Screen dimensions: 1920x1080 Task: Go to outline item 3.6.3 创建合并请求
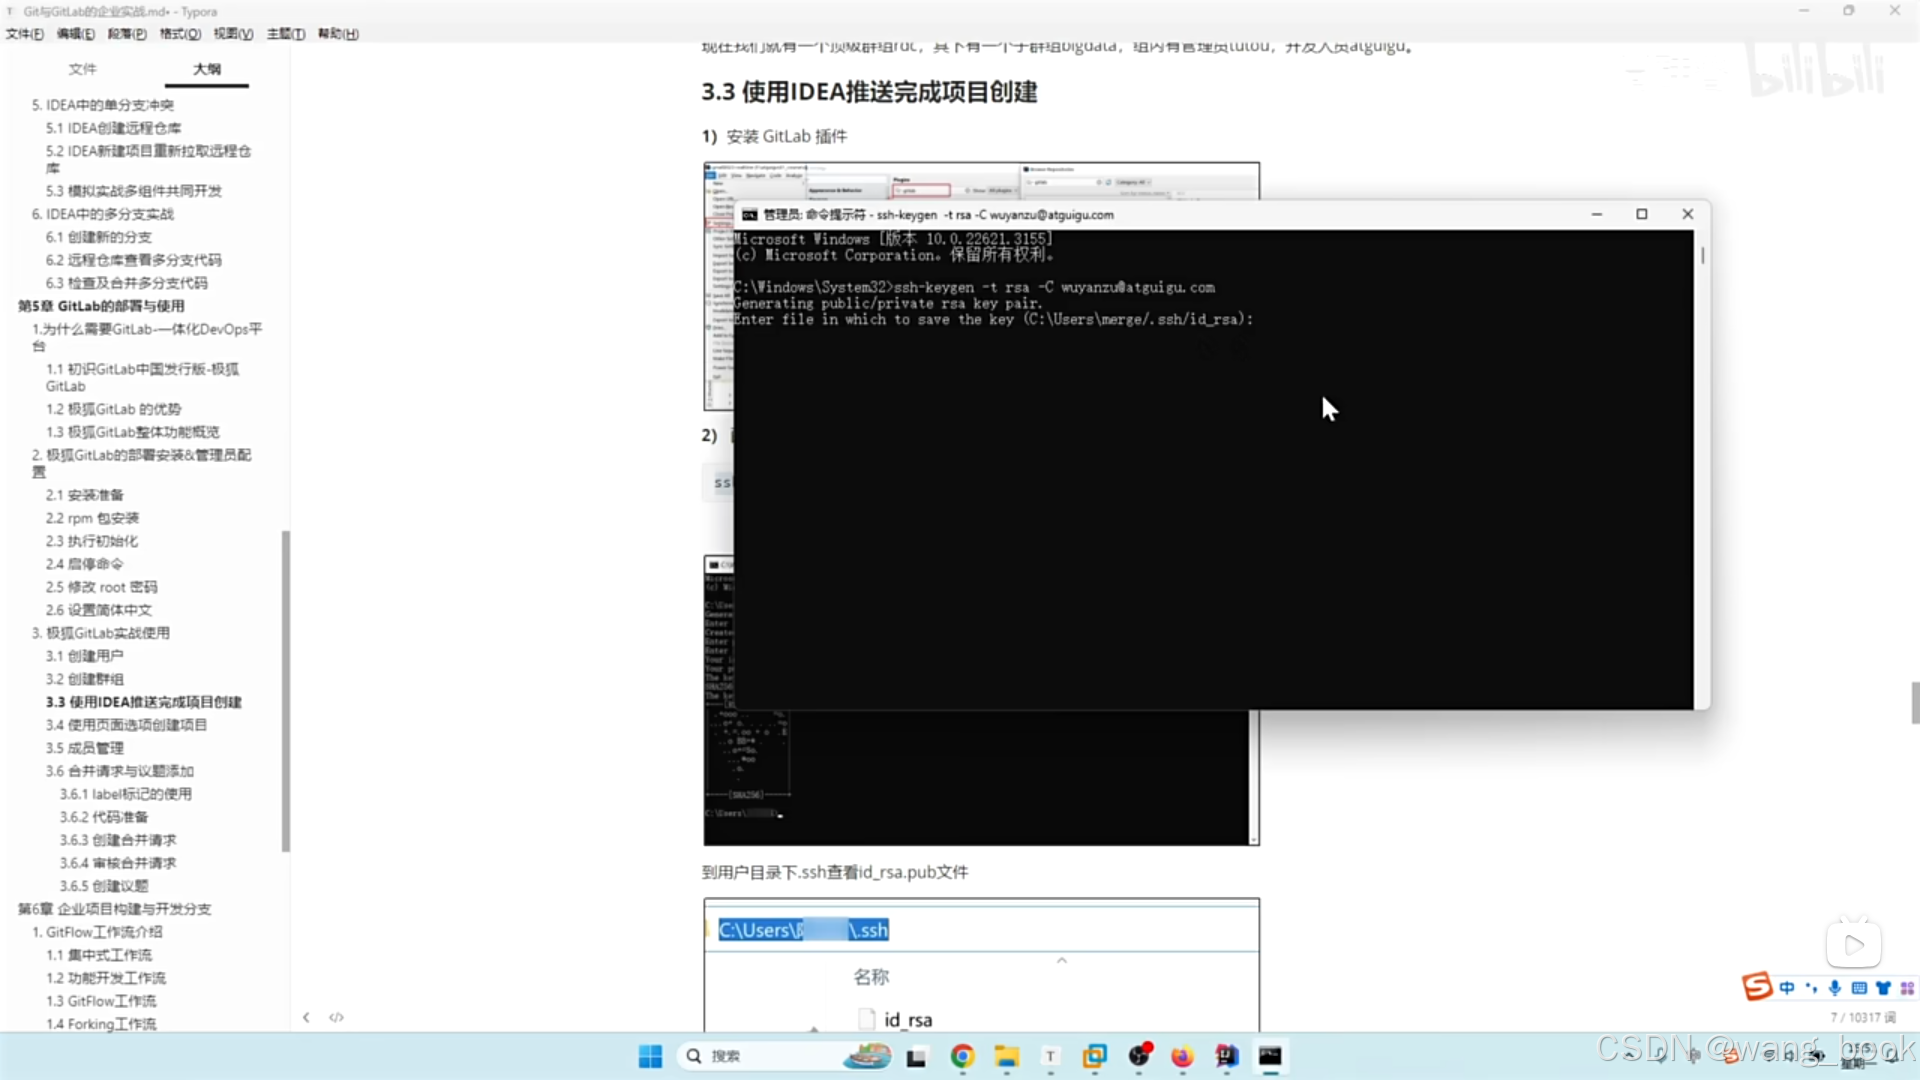(x=117, y=840)
